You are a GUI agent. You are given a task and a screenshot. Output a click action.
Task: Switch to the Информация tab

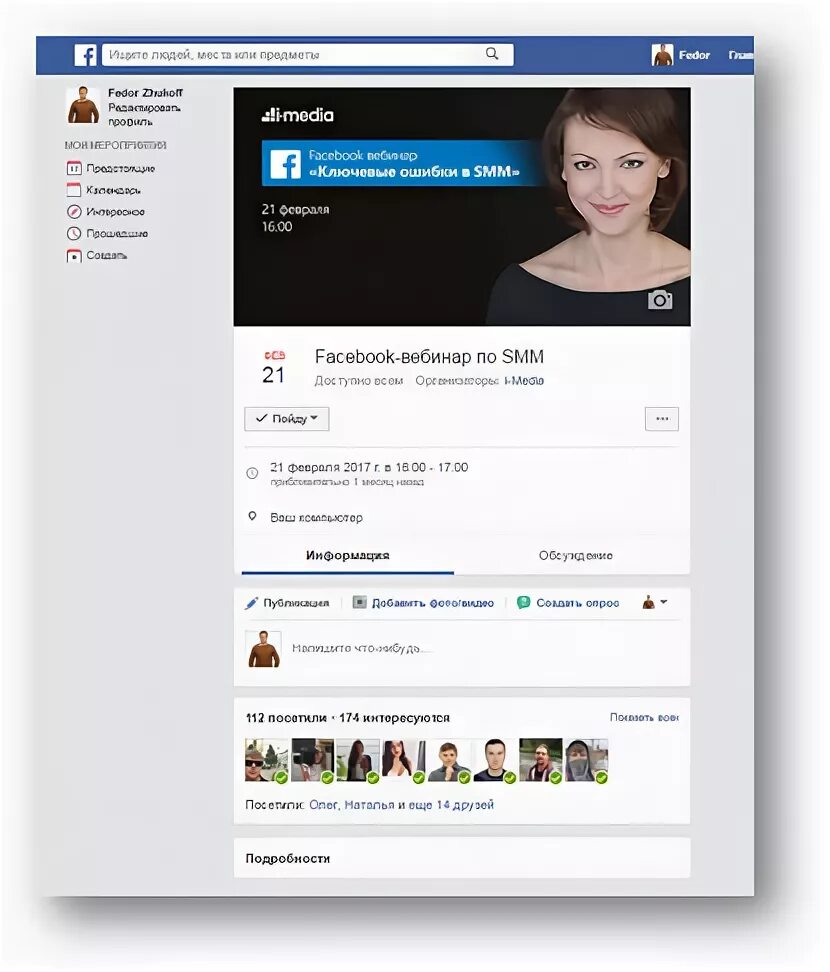click(x=348, y=555)
